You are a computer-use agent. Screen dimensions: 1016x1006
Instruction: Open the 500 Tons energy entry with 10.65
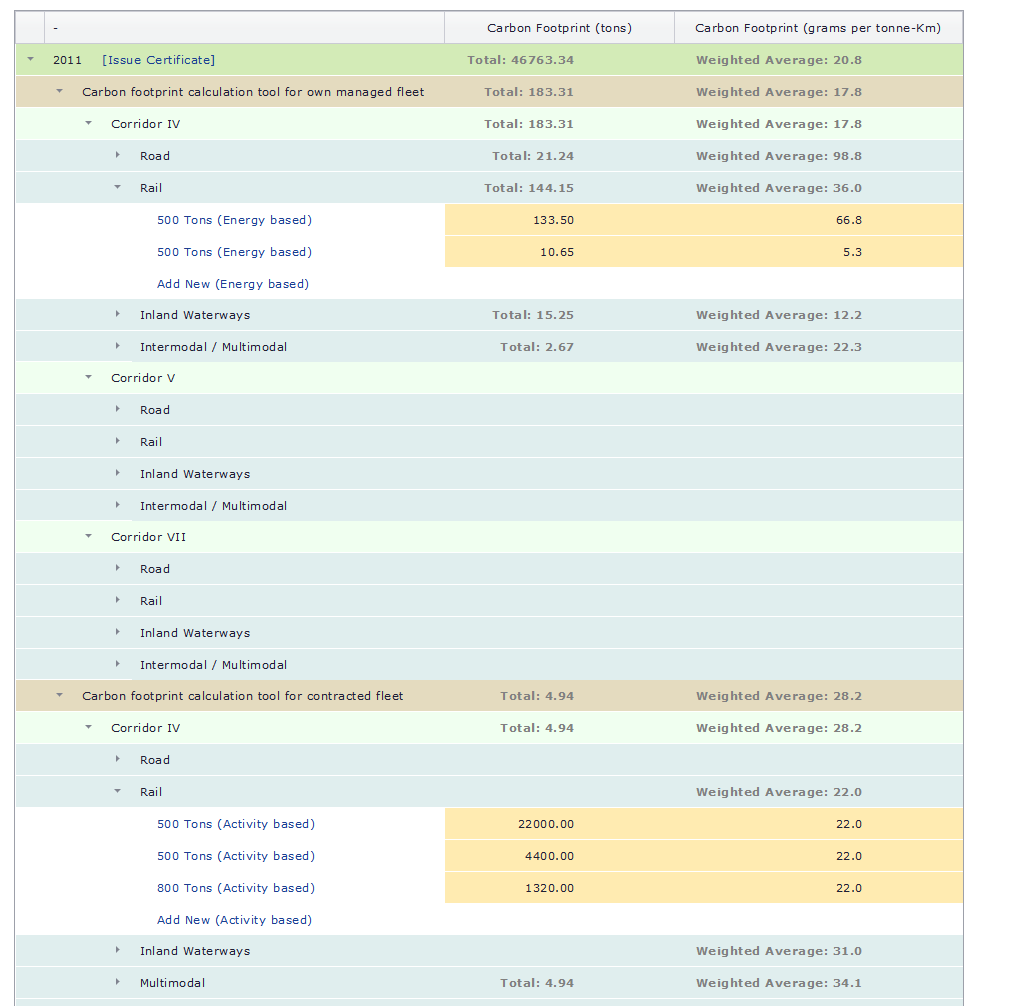[234, 252]
